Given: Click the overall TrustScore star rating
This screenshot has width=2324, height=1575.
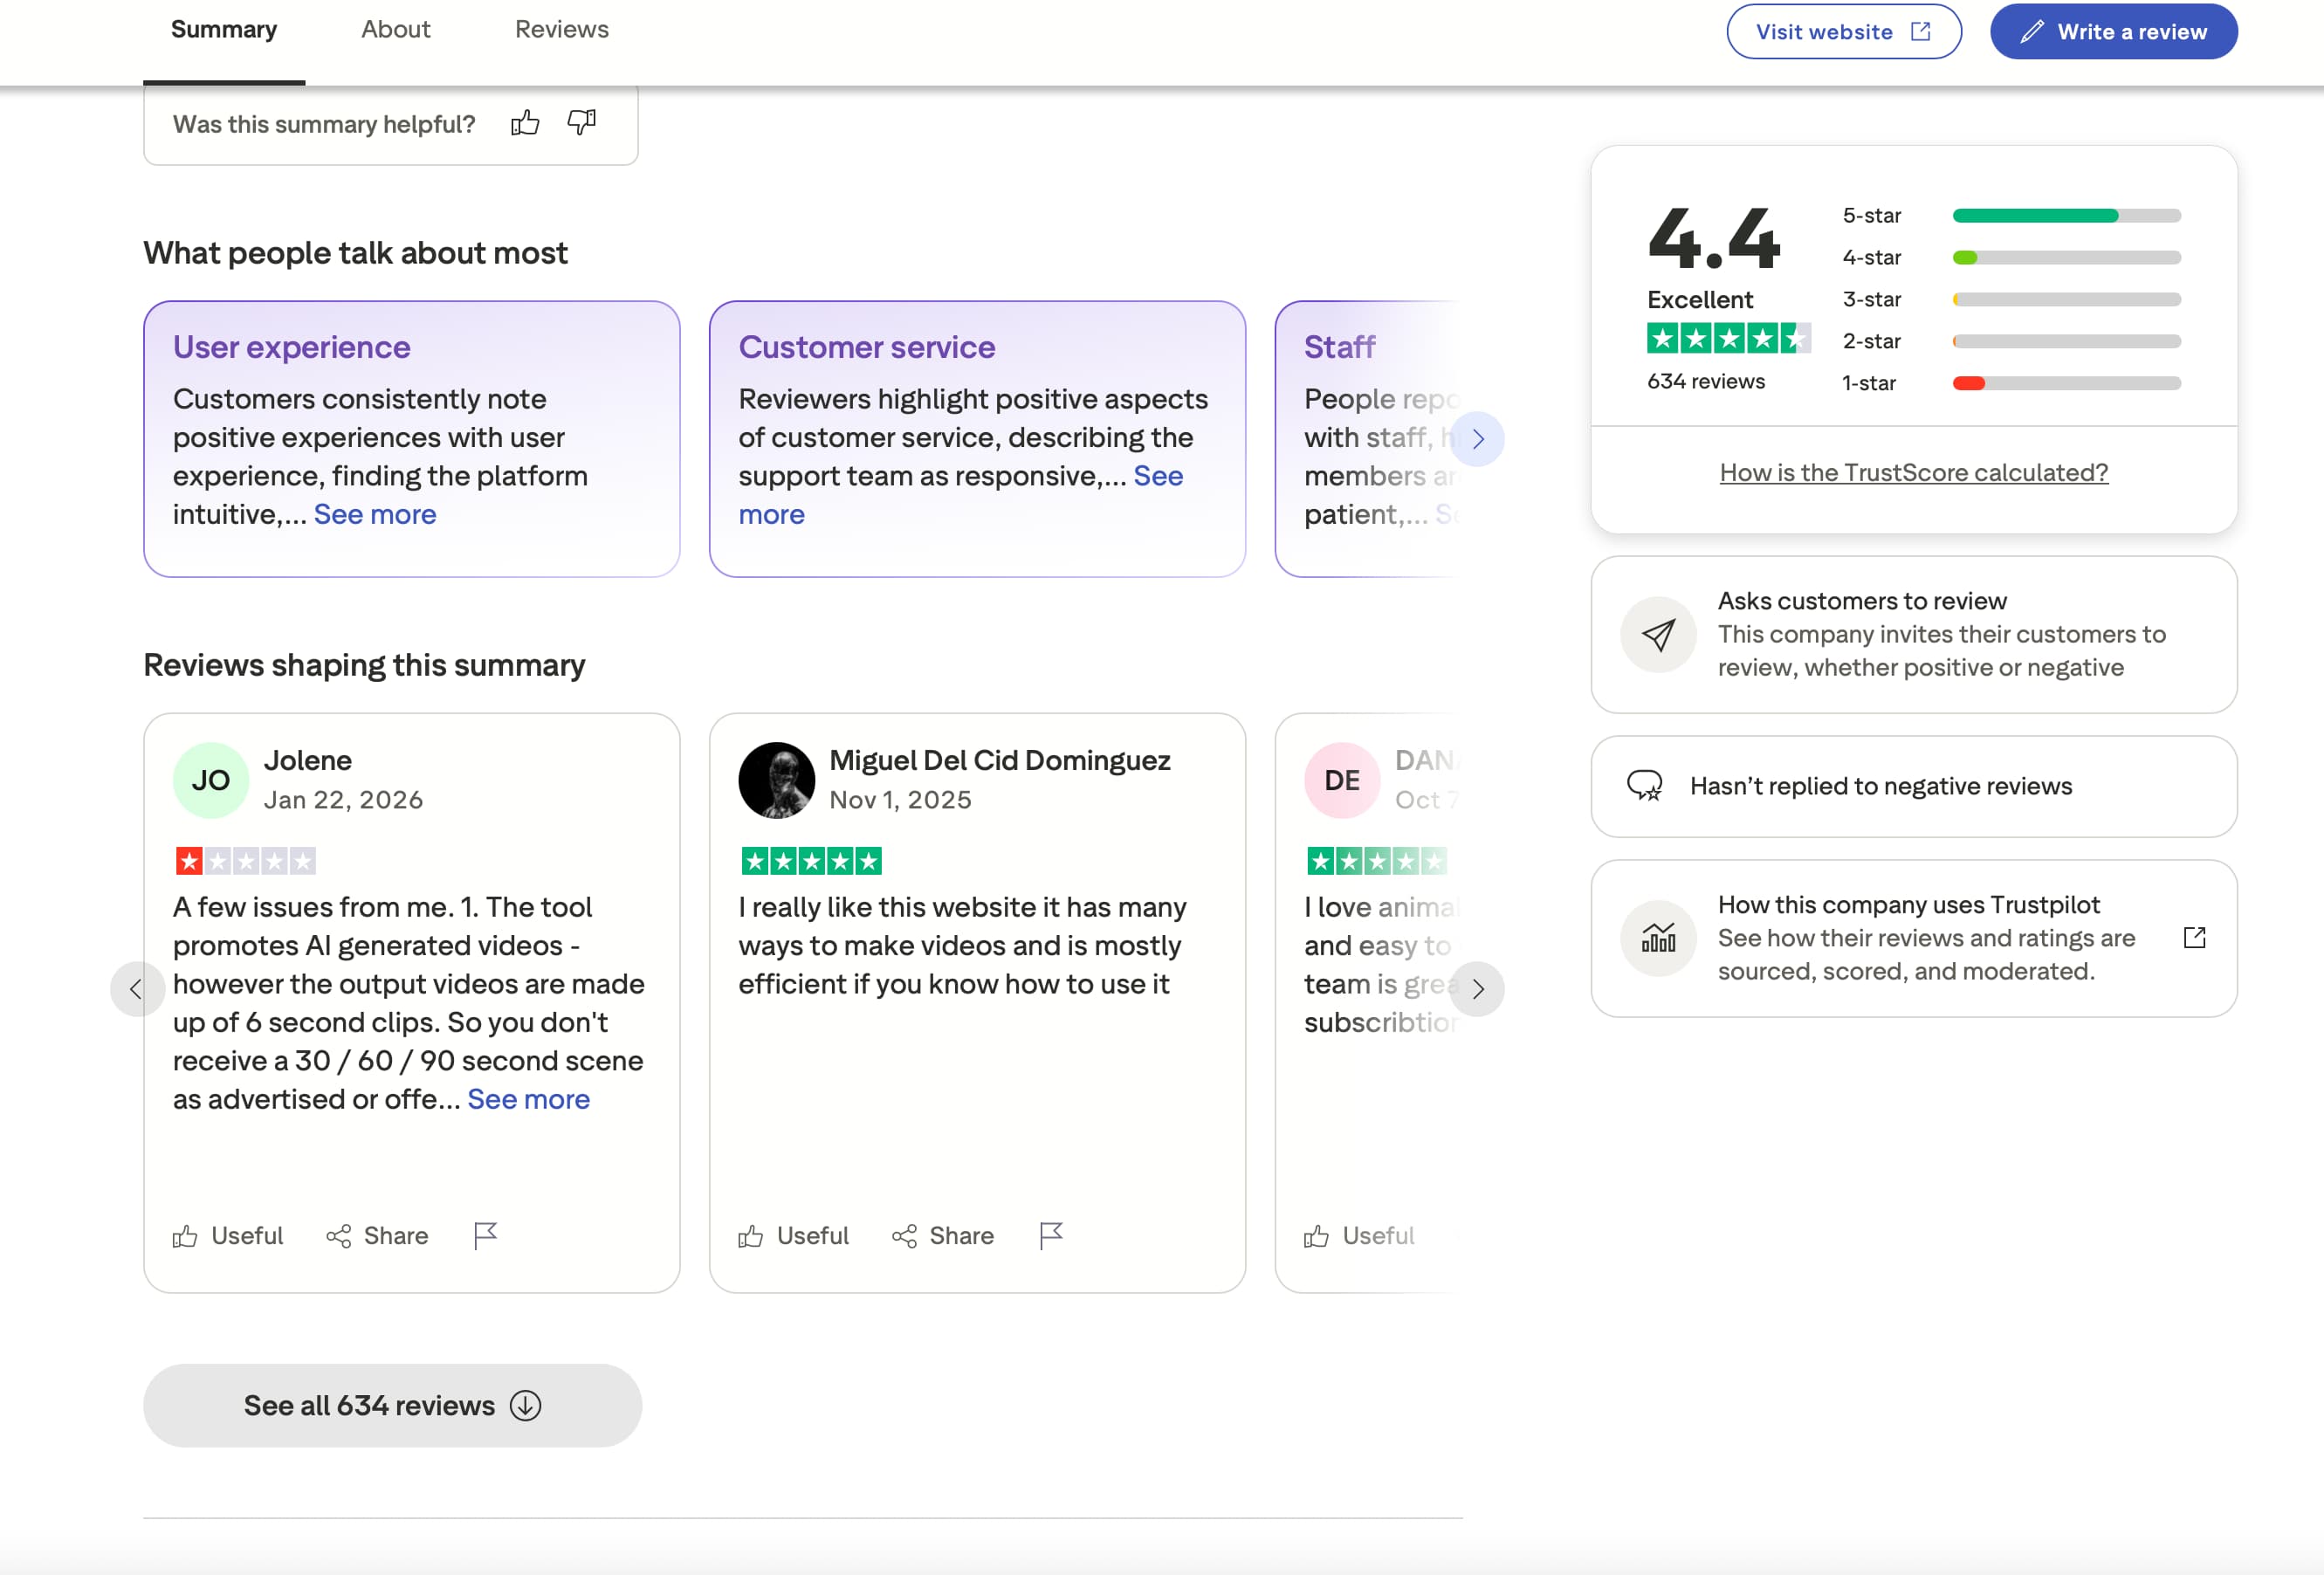Looking at the screenshot, I should pyautogui.click(x=1729, y=339).
